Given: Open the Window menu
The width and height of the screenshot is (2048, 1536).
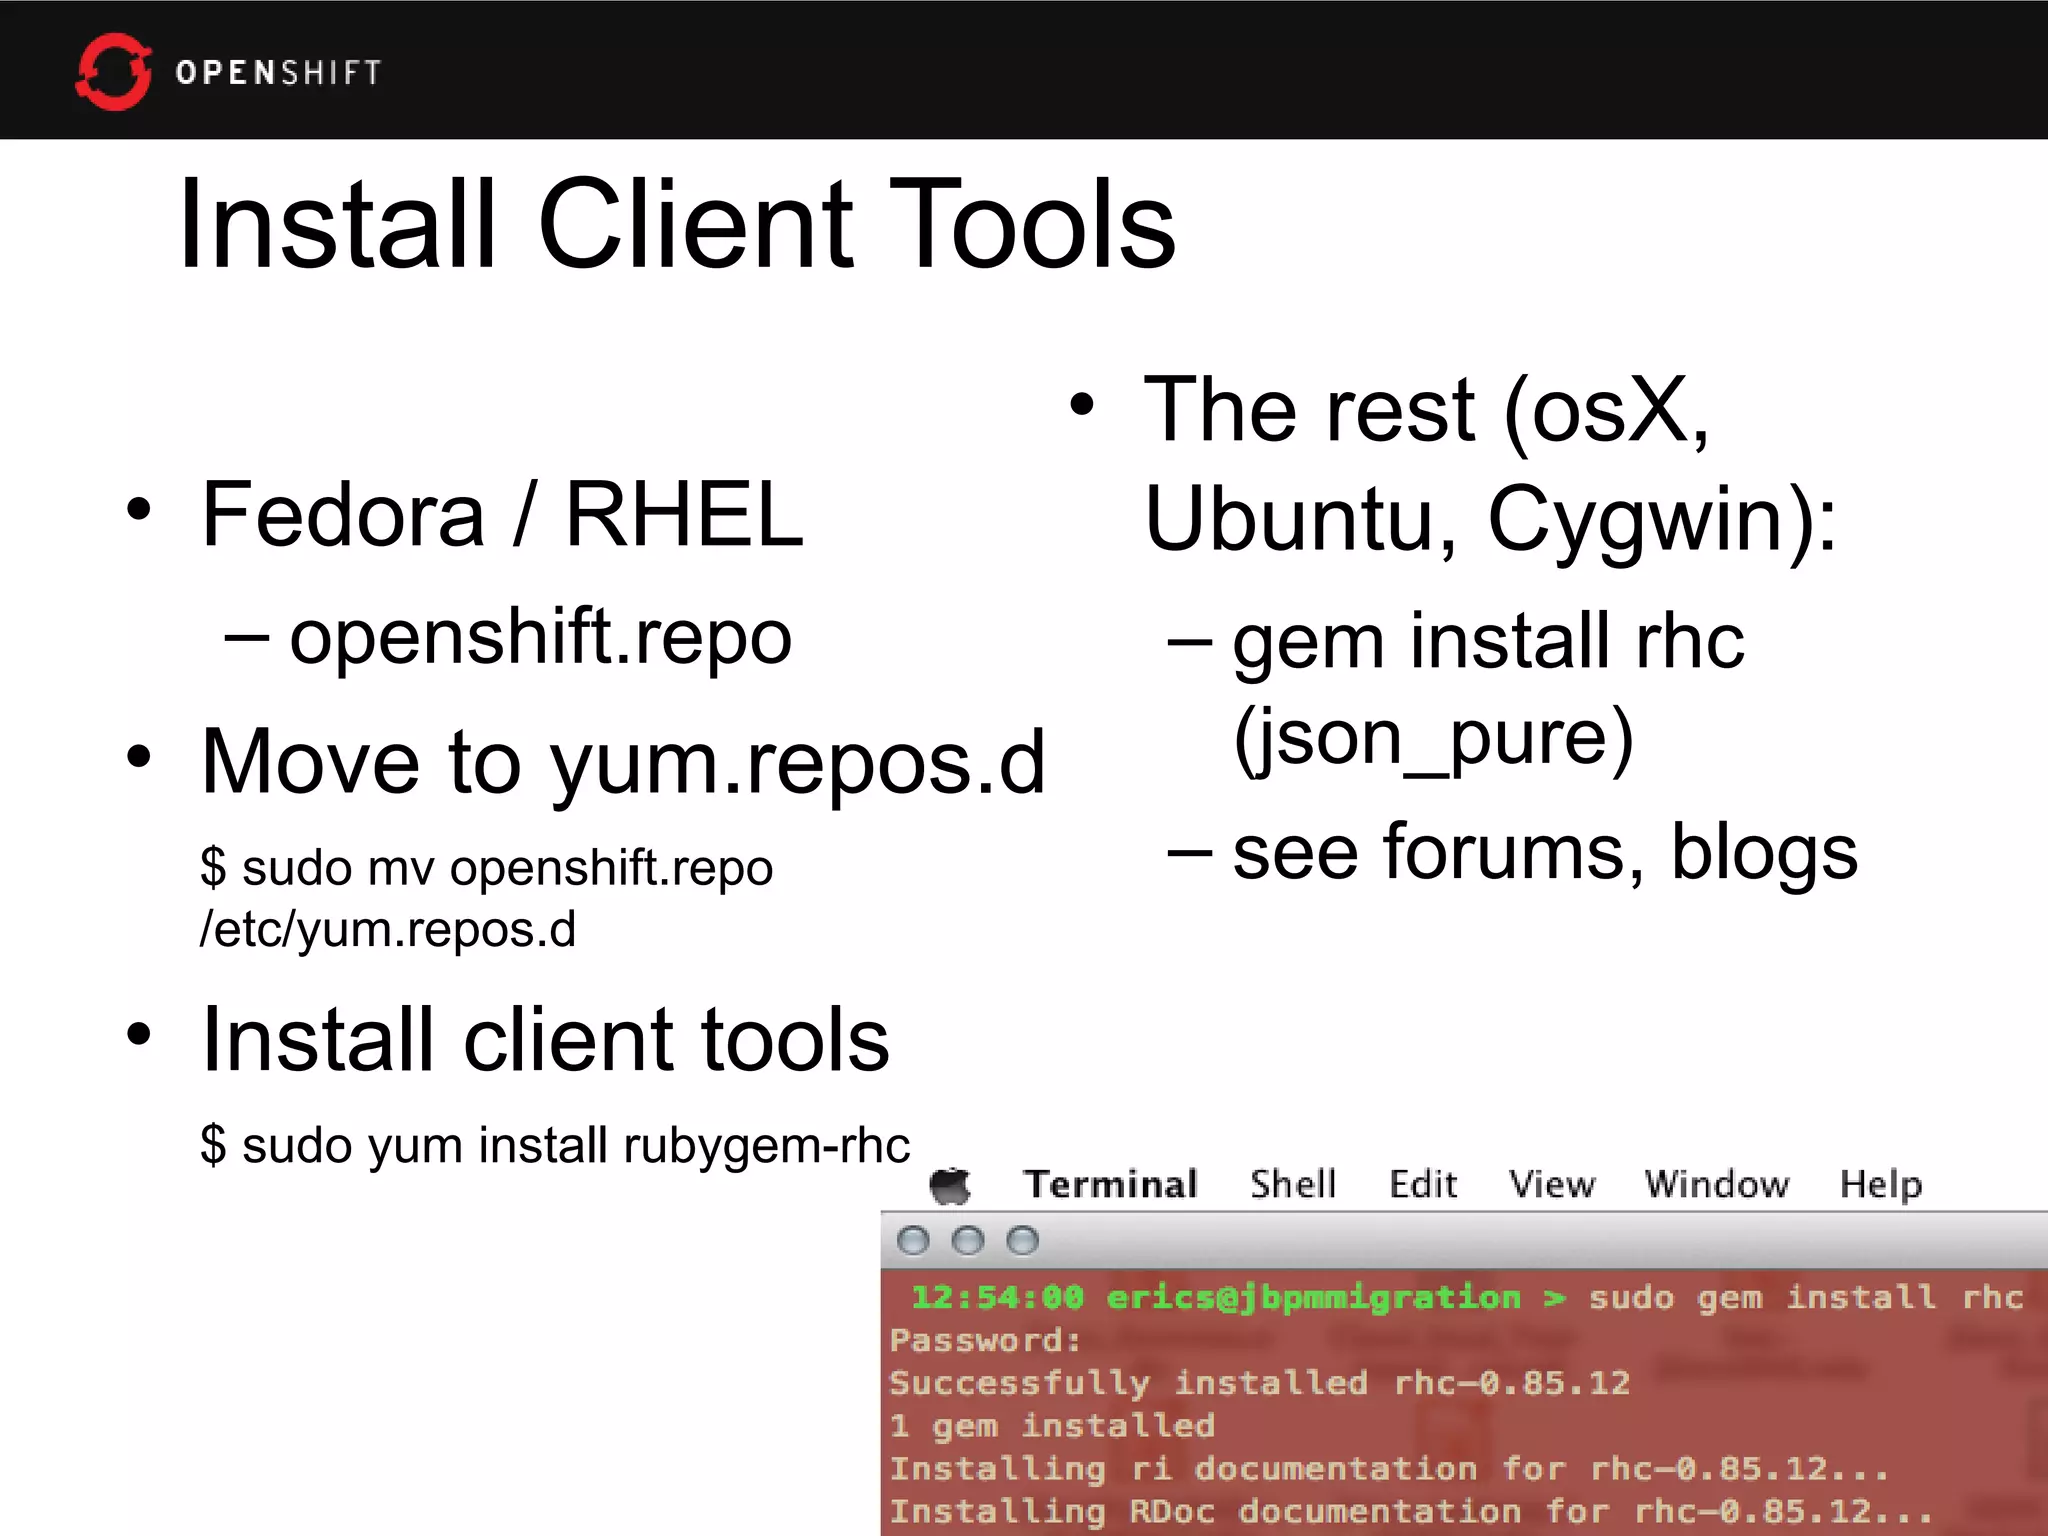Looking at the screenshot, I should (1717, 1184).
